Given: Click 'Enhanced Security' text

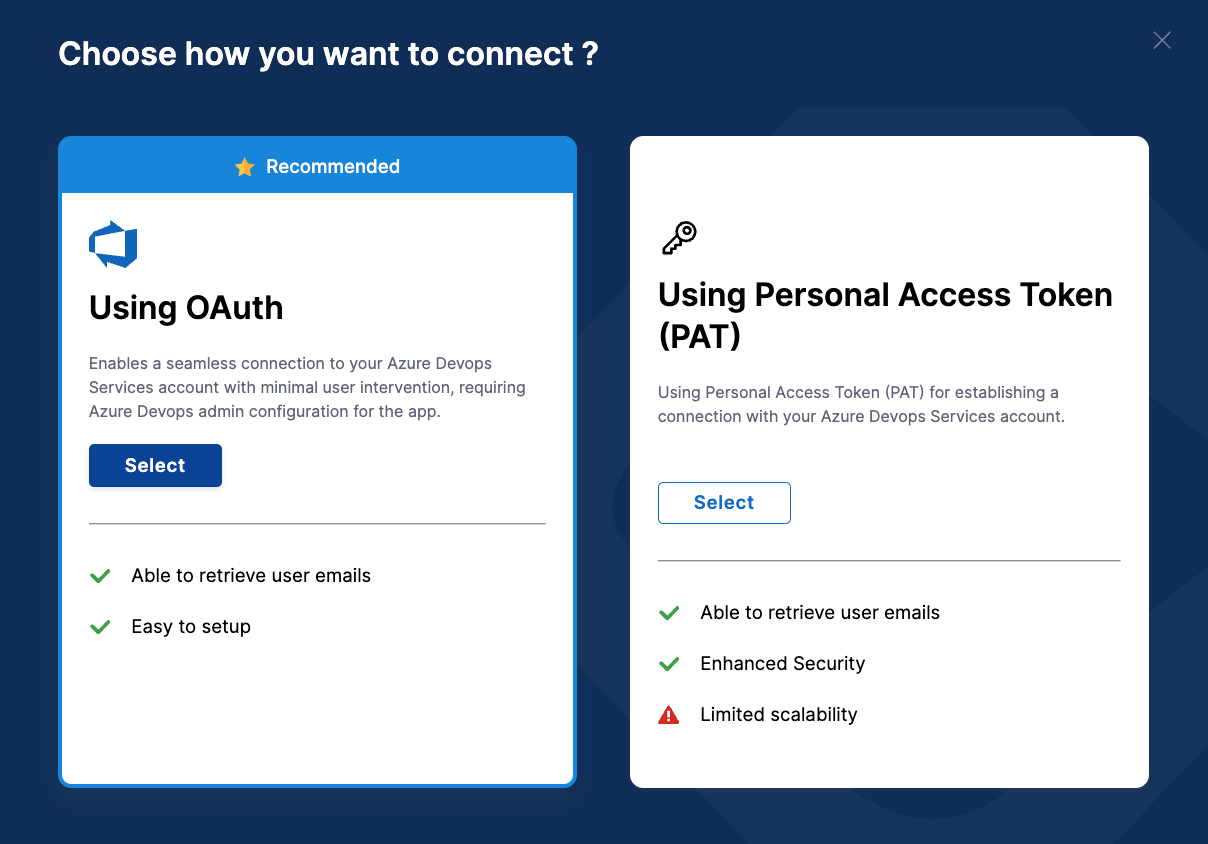Looking at the screenshot, I should coord(782,663).
